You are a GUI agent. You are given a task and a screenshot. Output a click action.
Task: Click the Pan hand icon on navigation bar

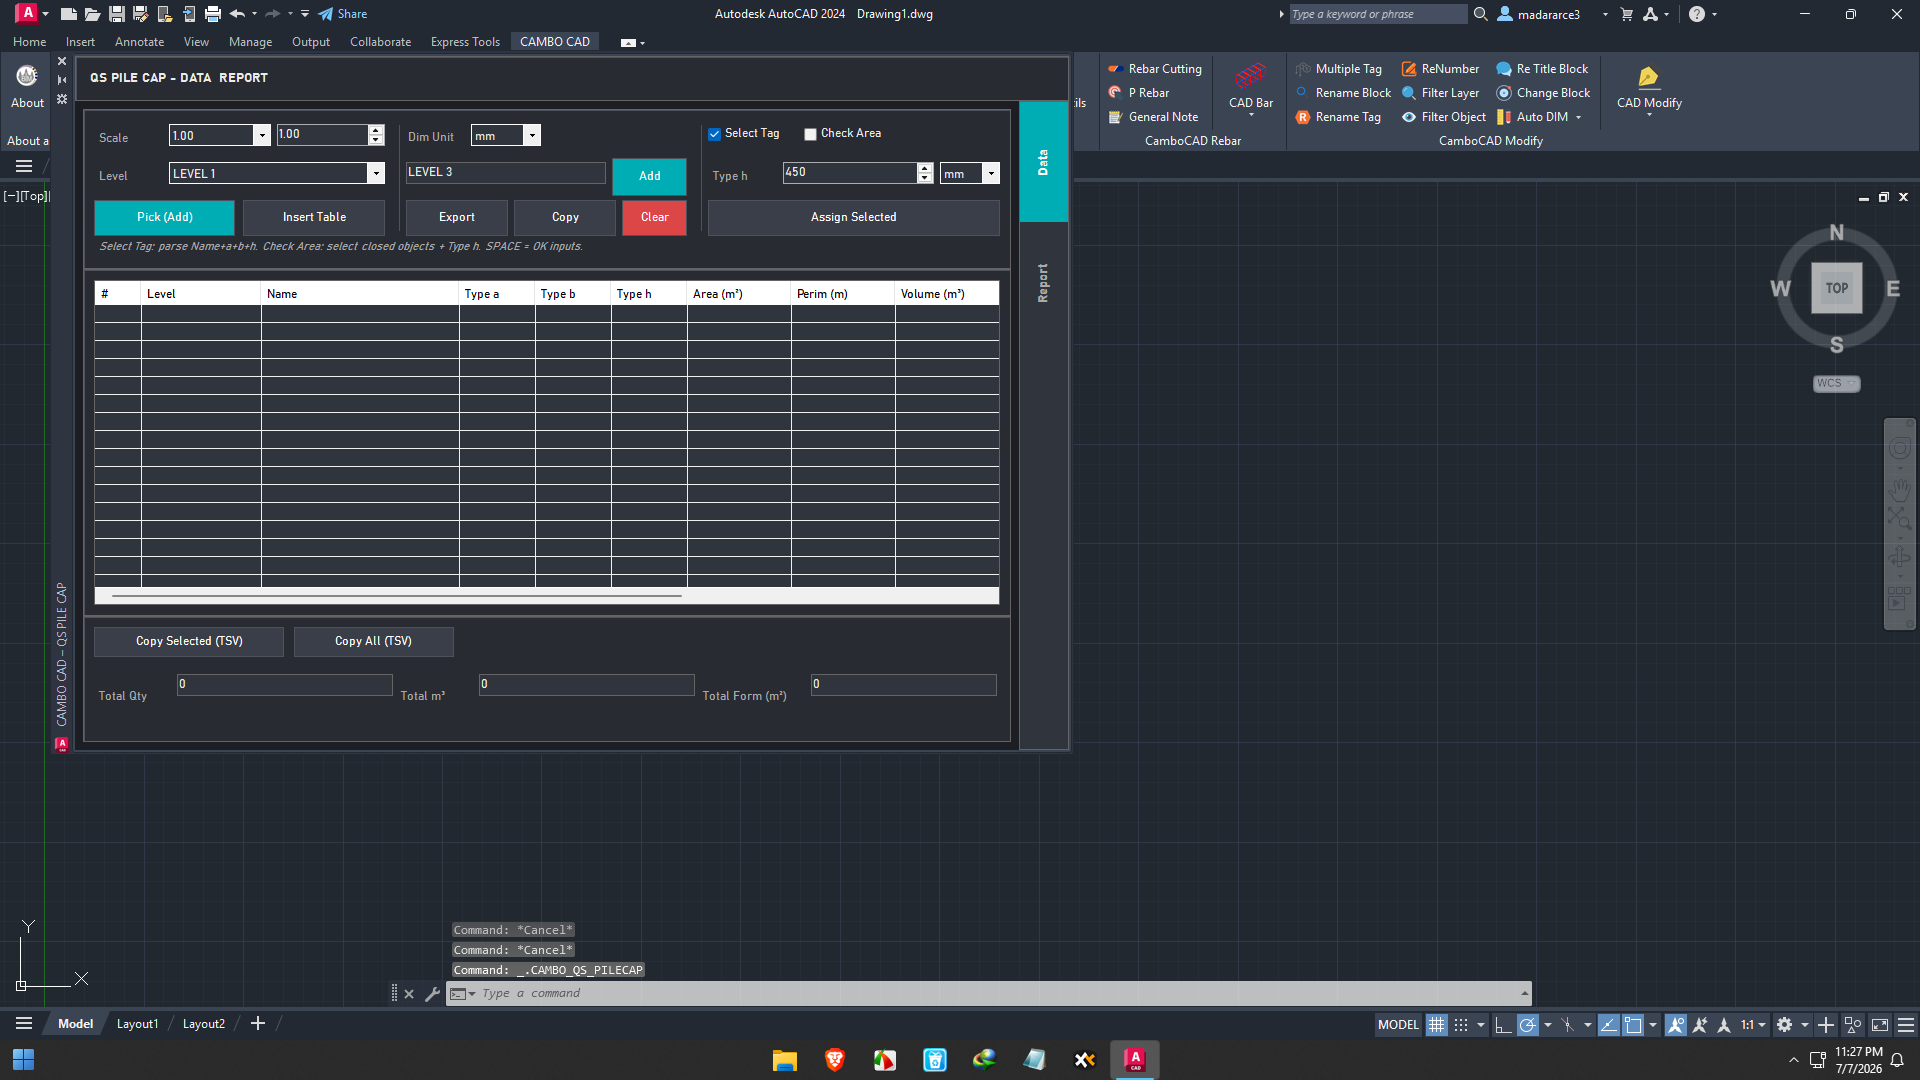click(1900, 489)
